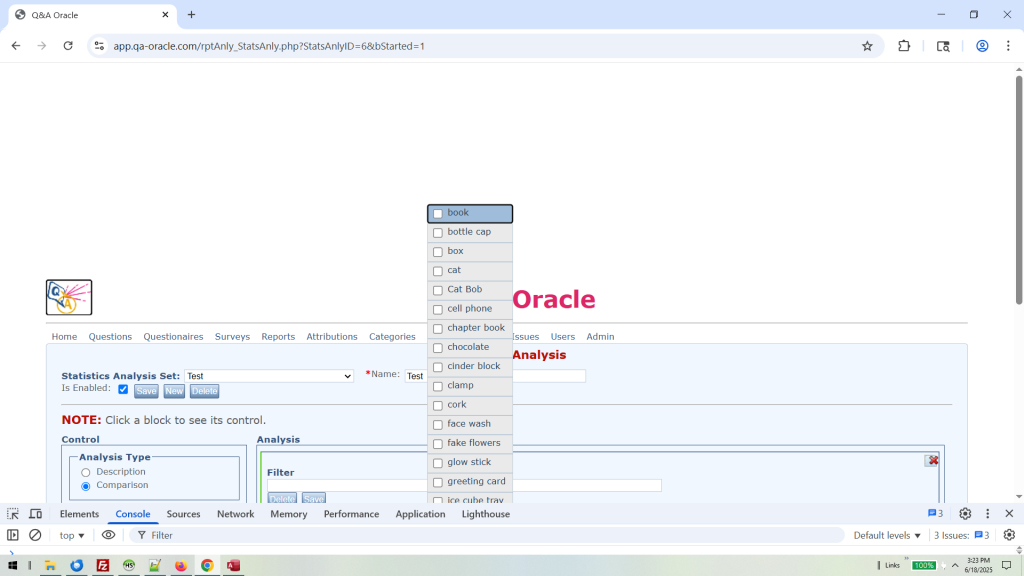Check the glow stick checkbox
Screen dimensions: 1024x576
(438, 463)
